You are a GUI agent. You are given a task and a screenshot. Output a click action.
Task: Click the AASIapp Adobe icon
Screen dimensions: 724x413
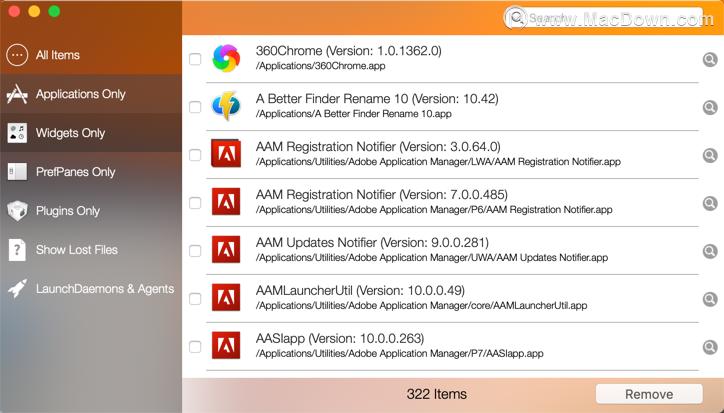226,346
